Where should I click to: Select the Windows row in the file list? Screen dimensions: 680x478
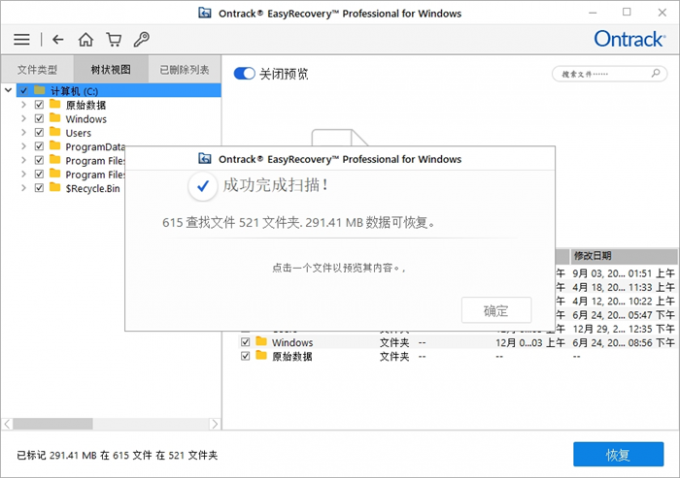[458, 342]
